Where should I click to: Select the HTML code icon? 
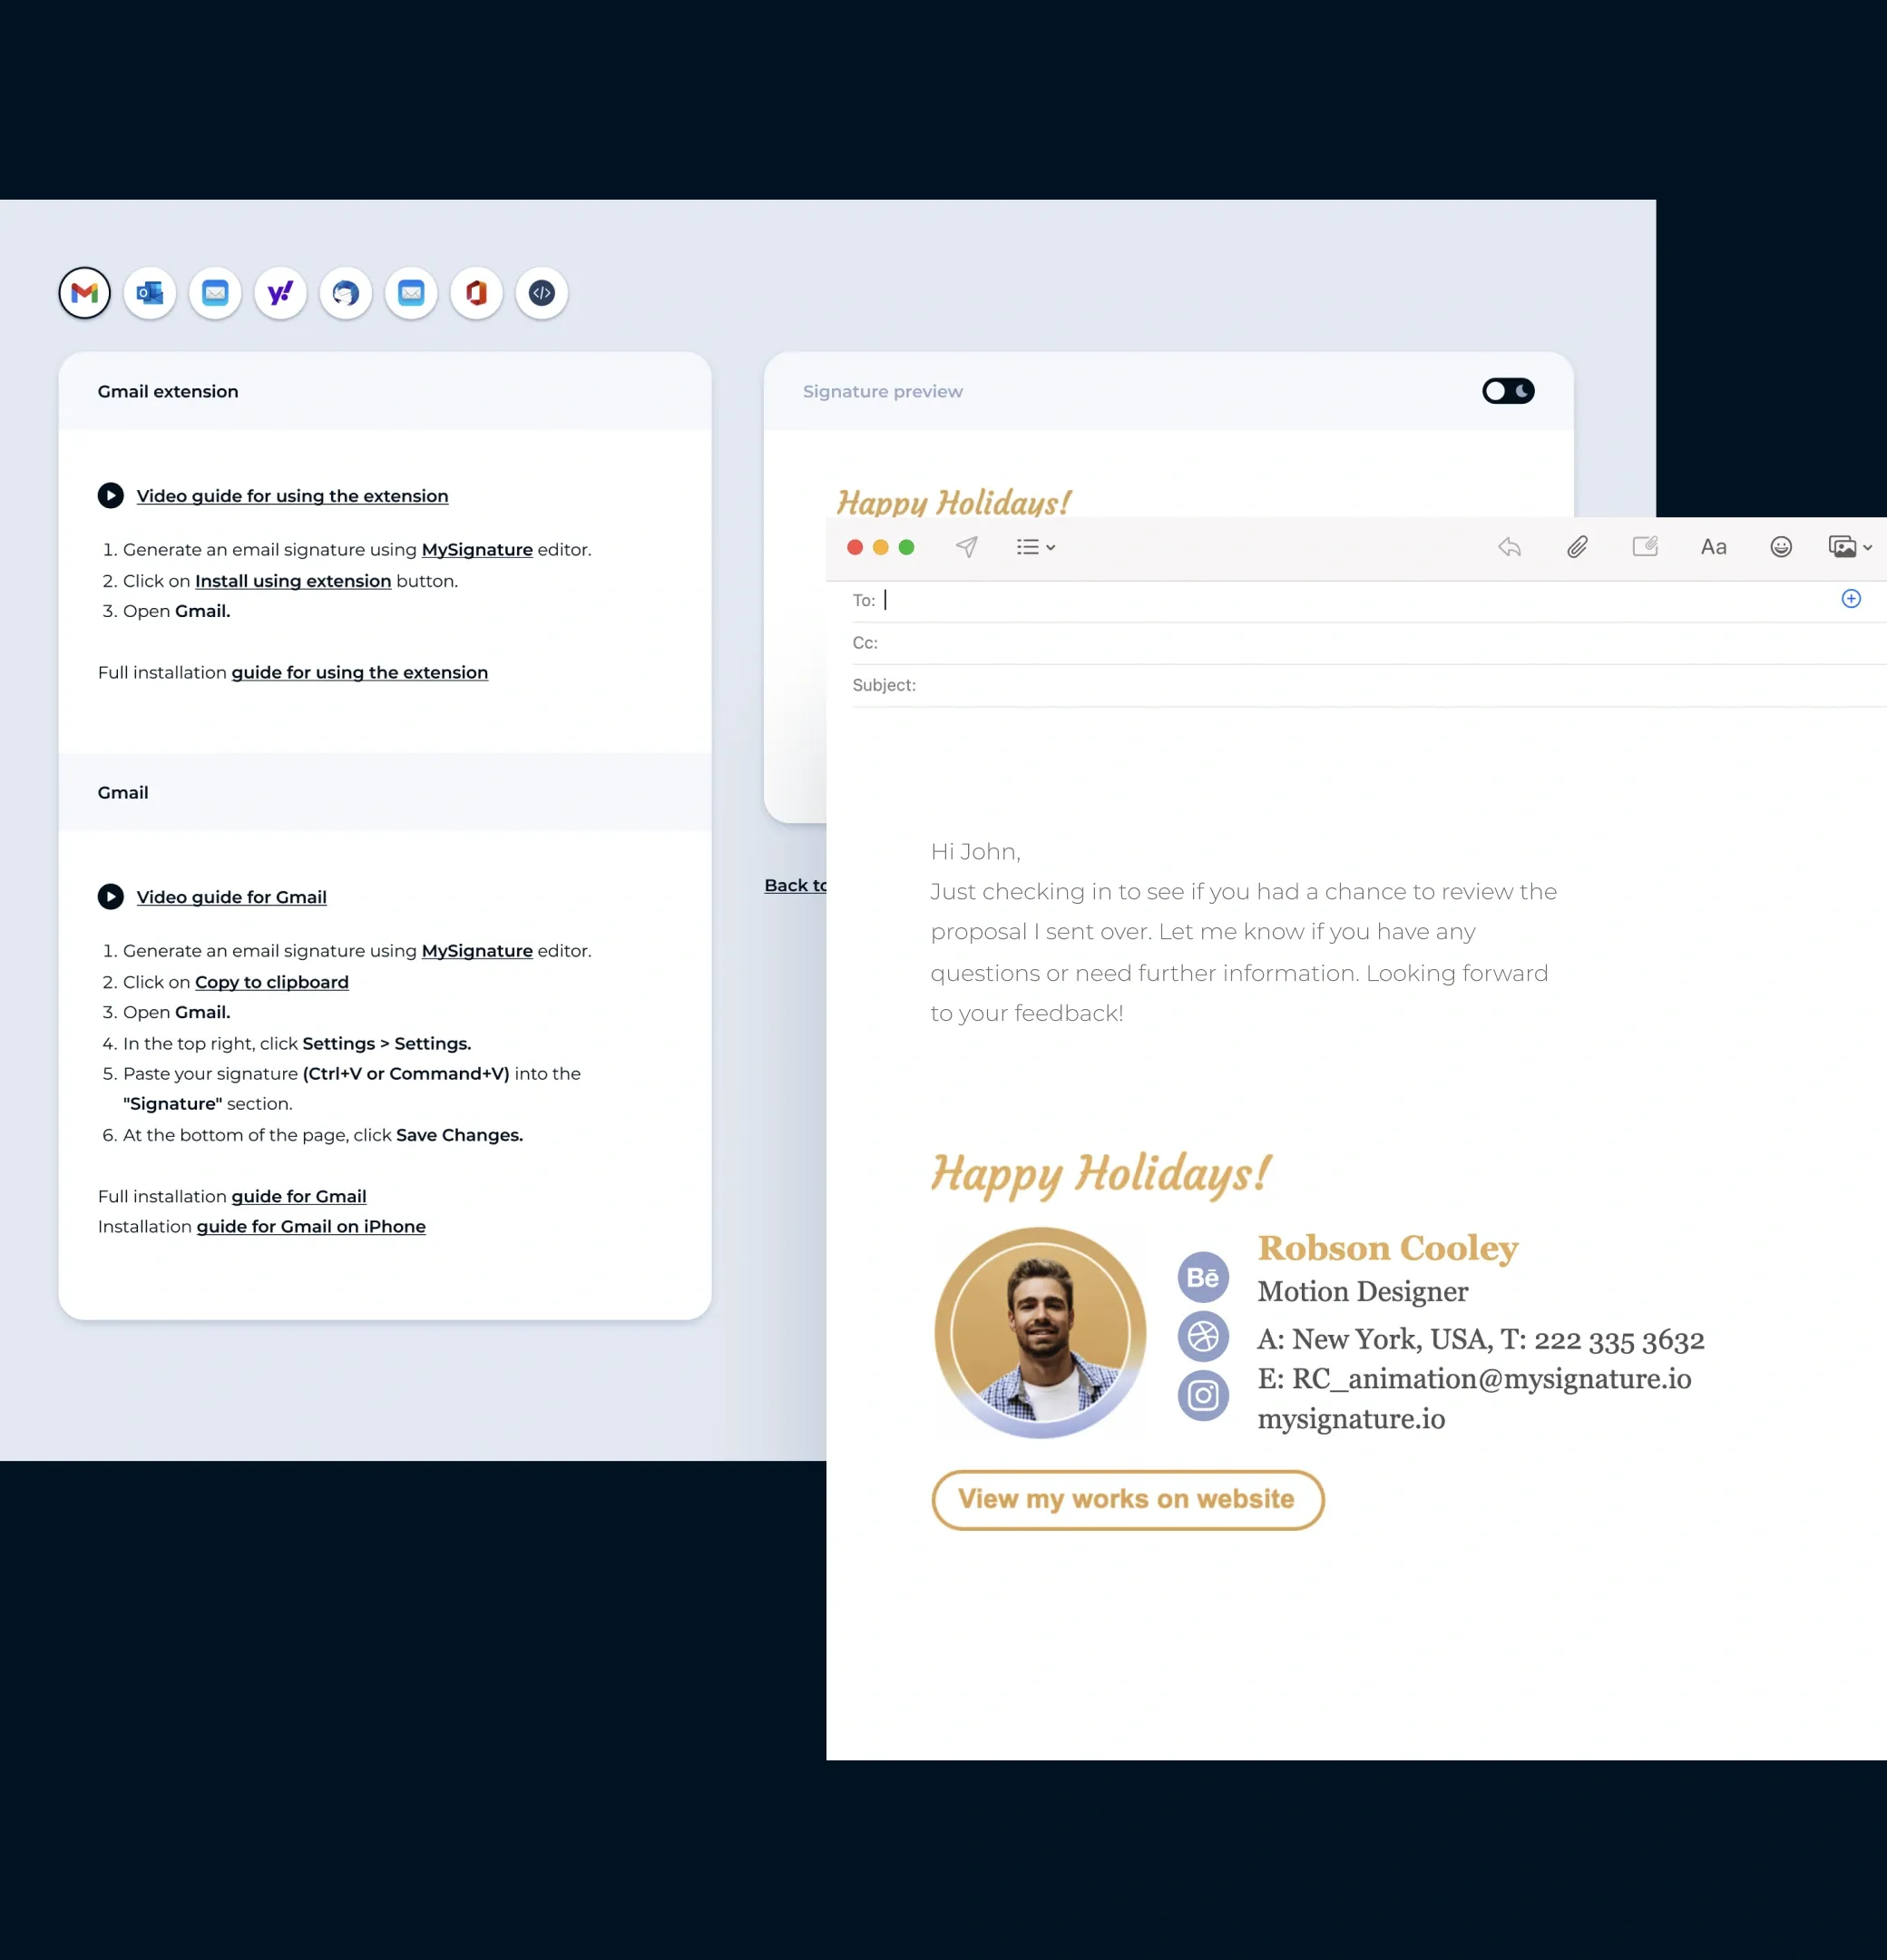pos(542,293)
